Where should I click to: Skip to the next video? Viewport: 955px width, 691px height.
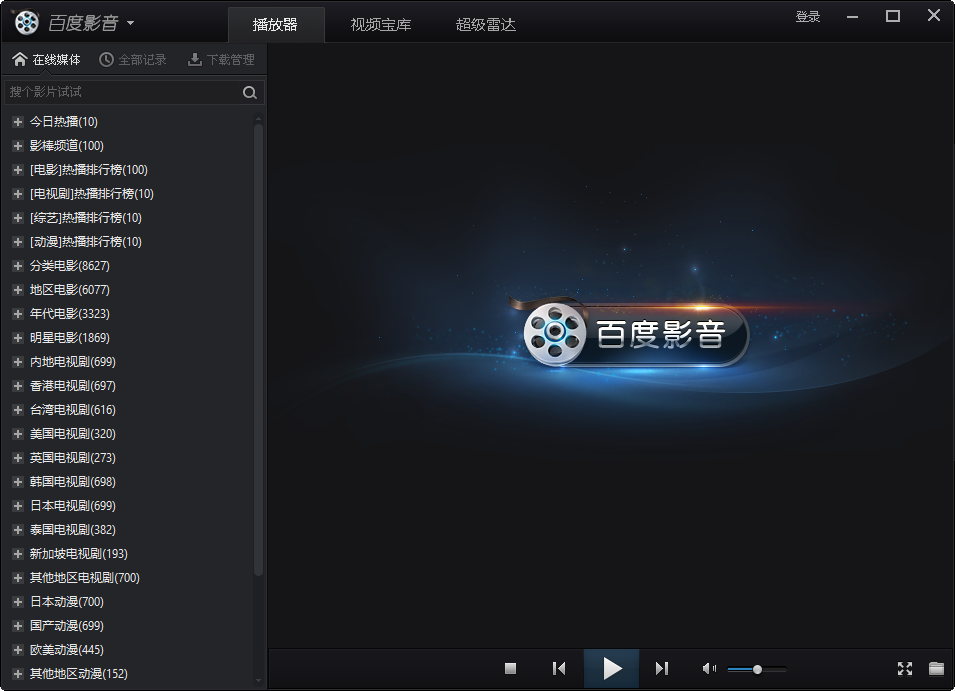tap(662, 668)
